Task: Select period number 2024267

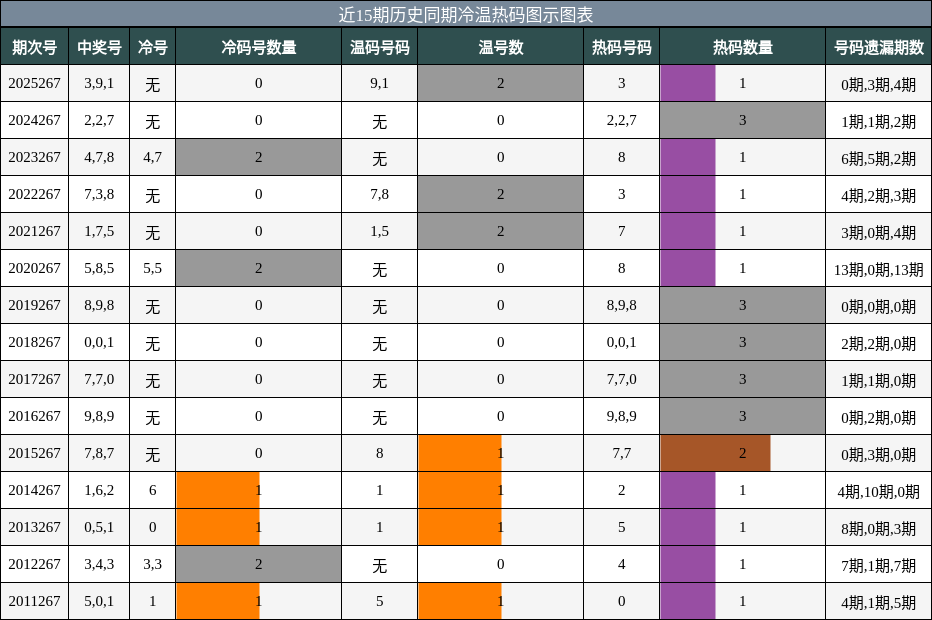Action: [x=34, y=120]
